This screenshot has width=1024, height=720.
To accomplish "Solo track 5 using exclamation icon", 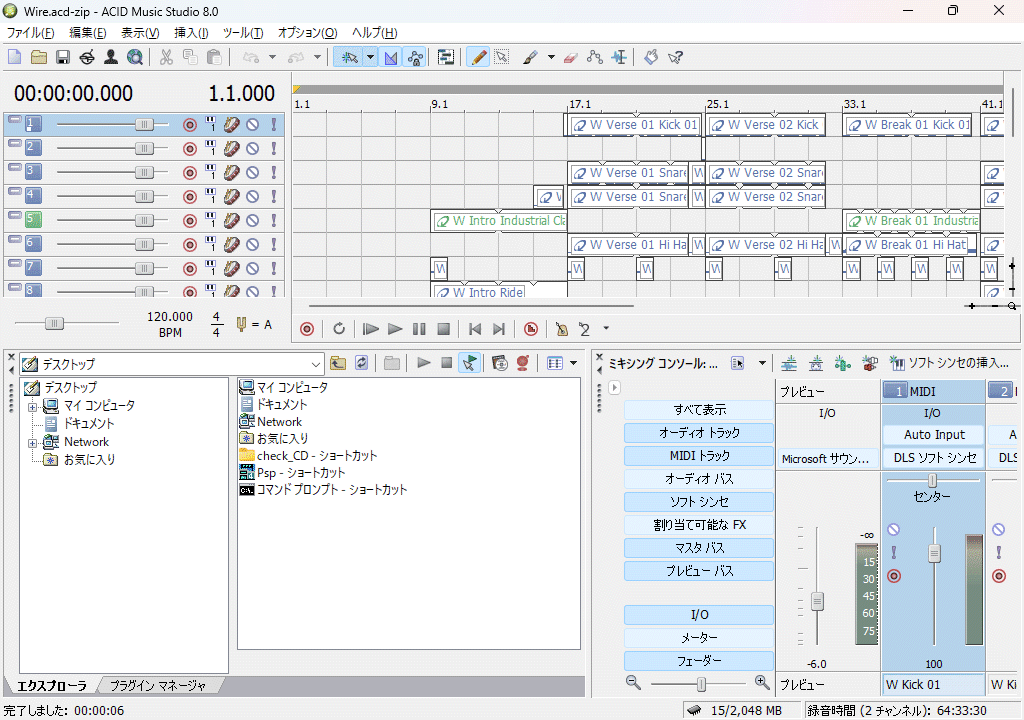I will pos(273,220).
